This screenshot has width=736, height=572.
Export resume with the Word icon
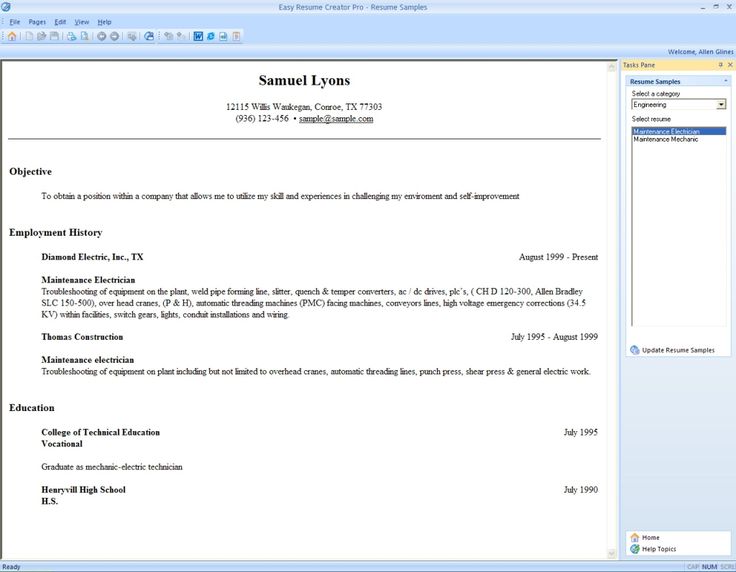click(198, 36)
